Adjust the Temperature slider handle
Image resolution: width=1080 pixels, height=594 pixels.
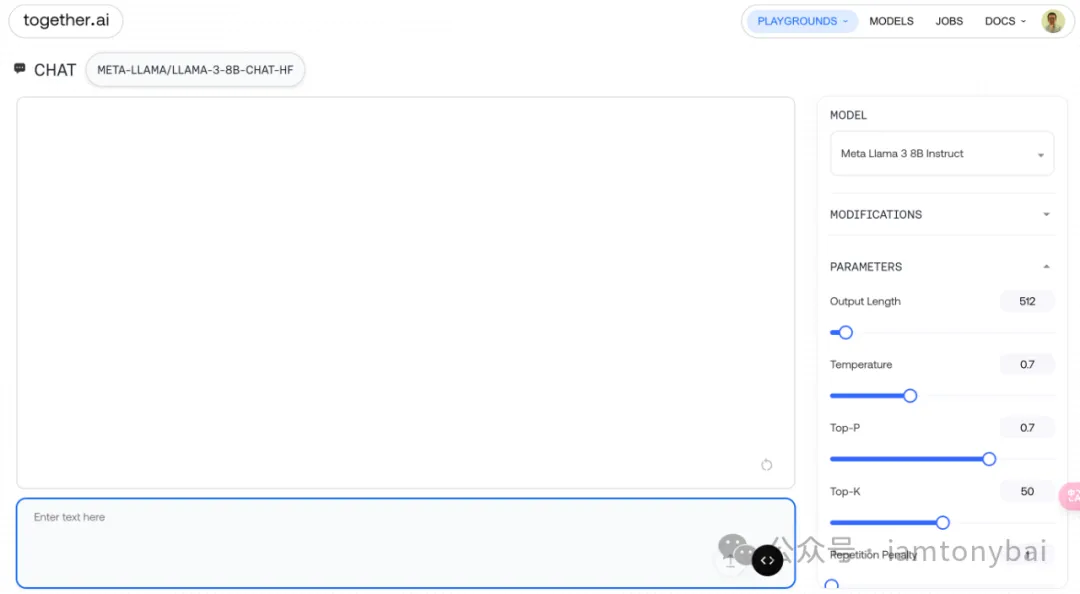point(910,396)
